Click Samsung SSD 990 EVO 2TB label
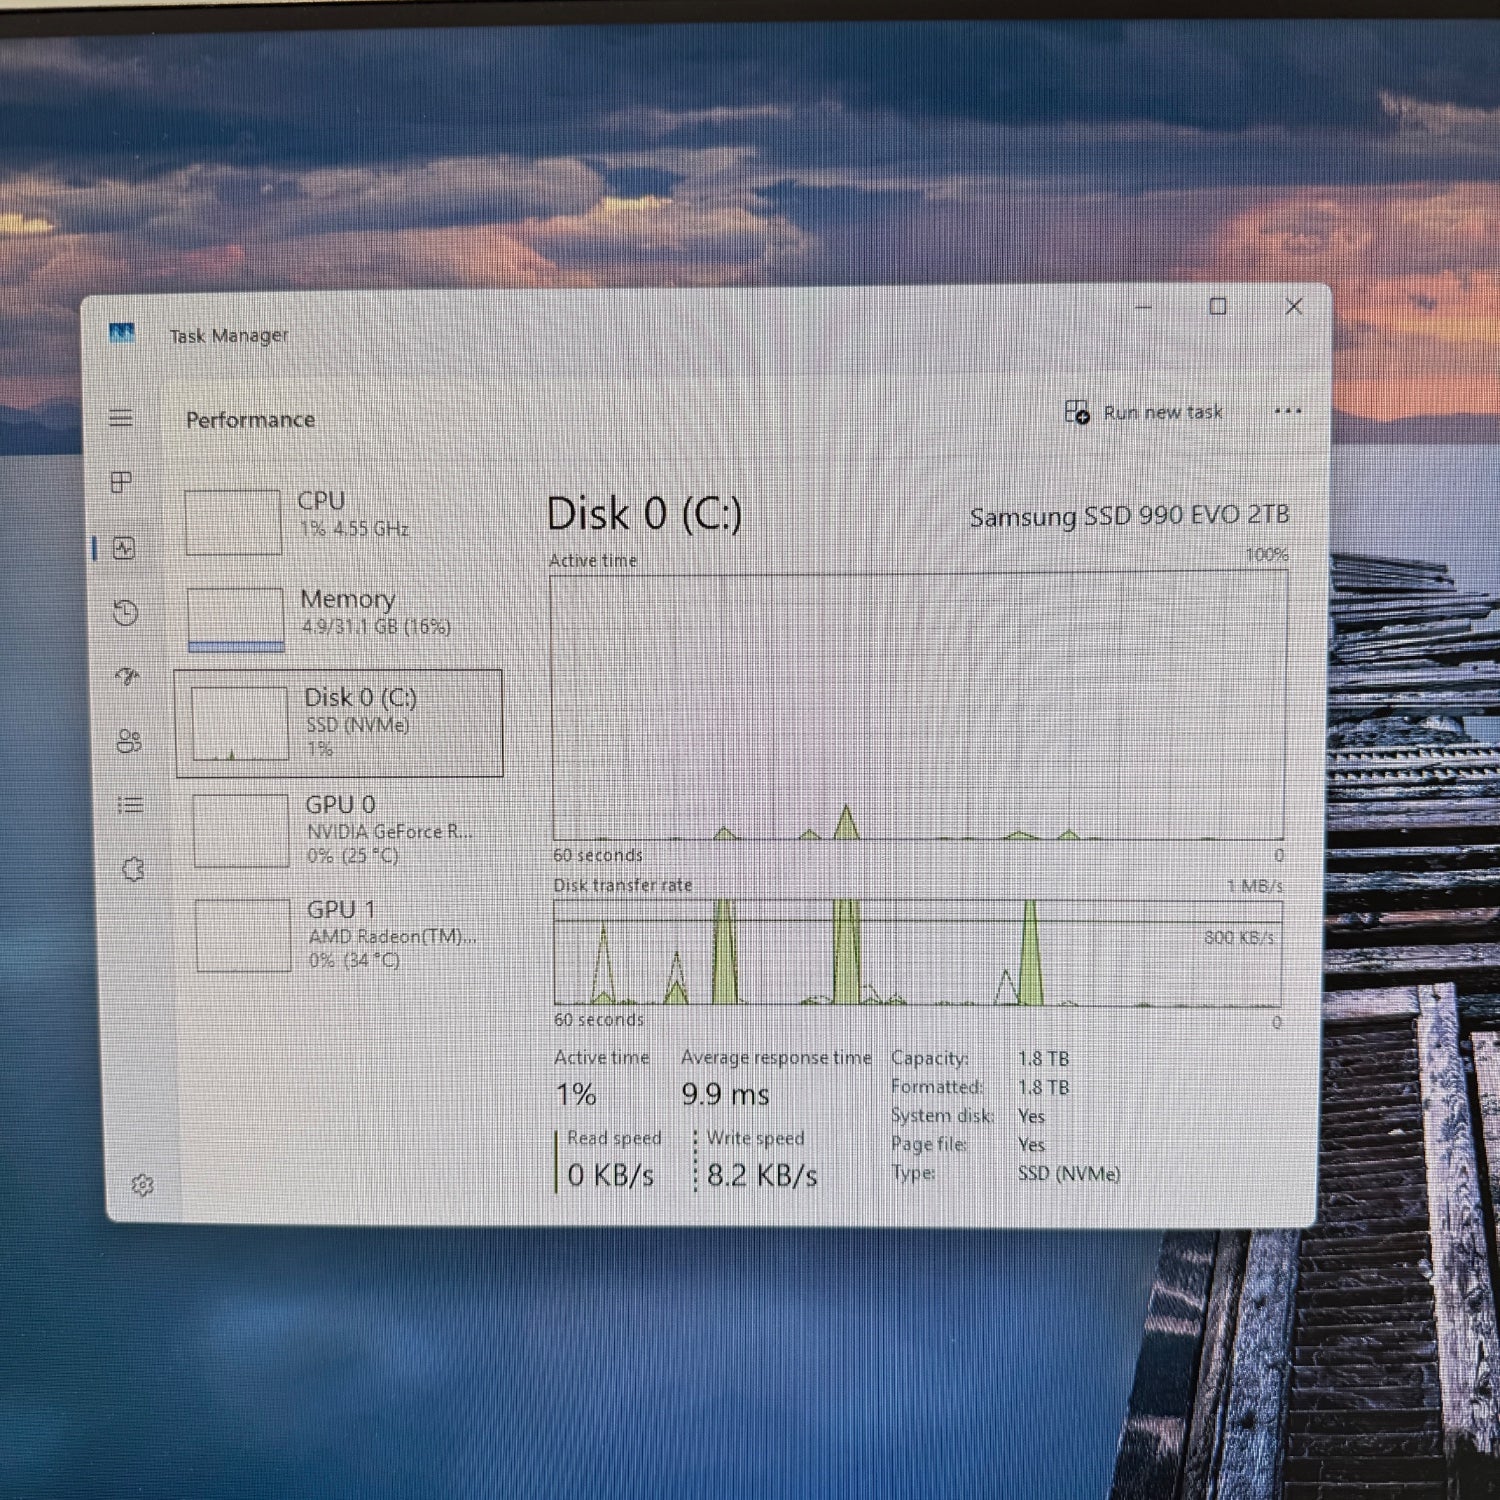 1129,516
